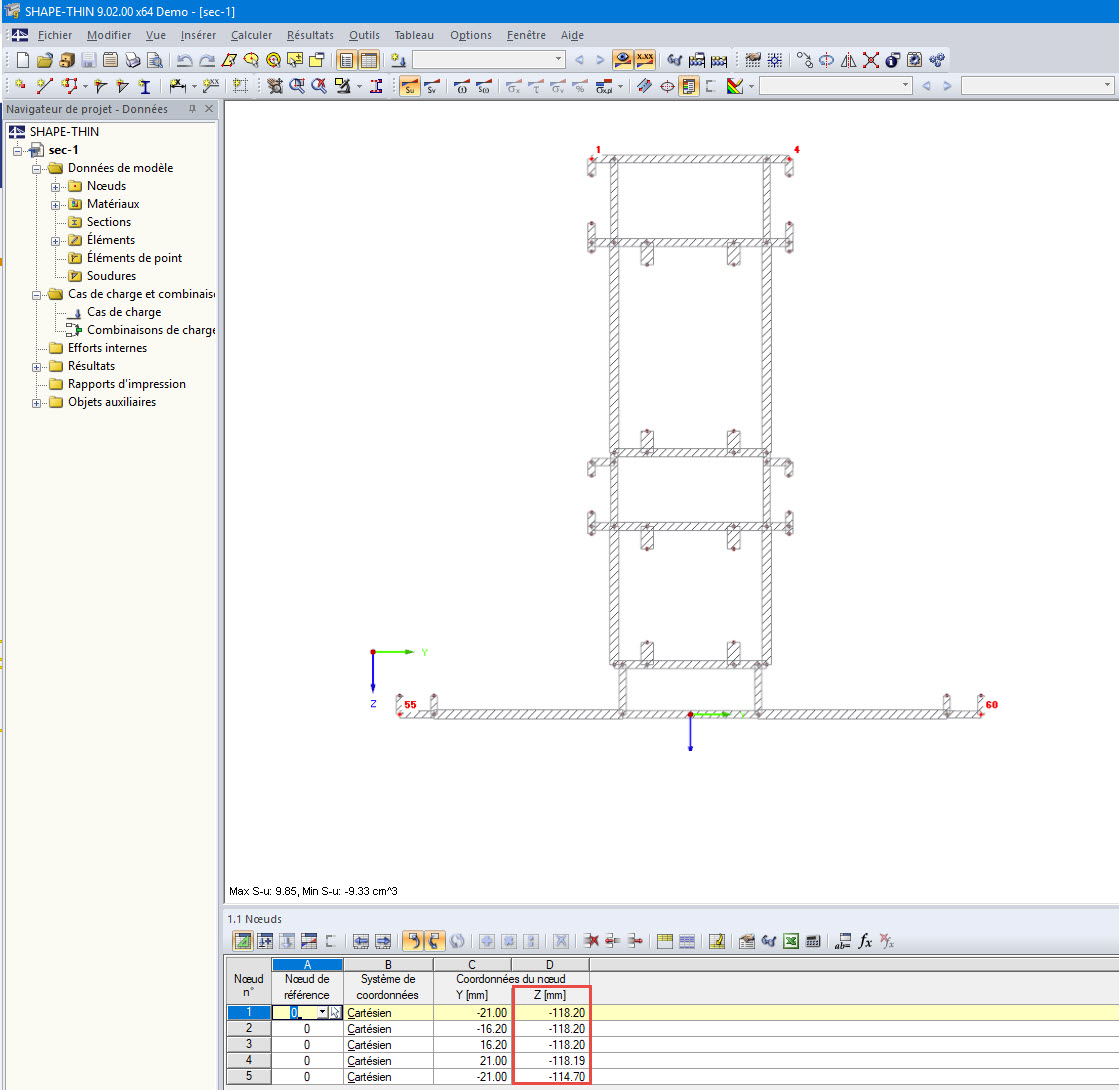Toggle the Su static moment display

coord(410,86)
